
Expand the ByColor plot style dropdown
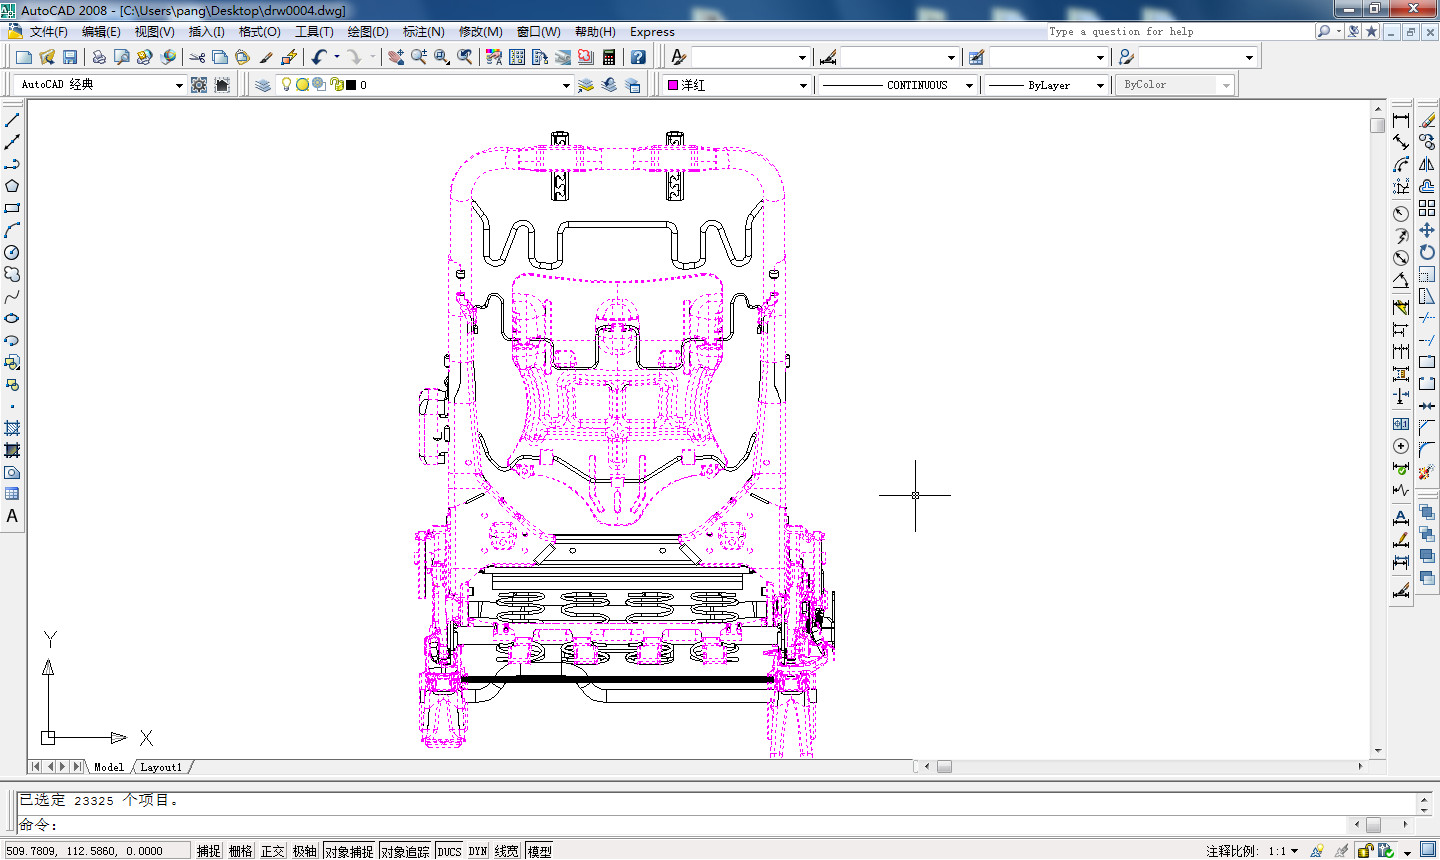(1226, 85)
